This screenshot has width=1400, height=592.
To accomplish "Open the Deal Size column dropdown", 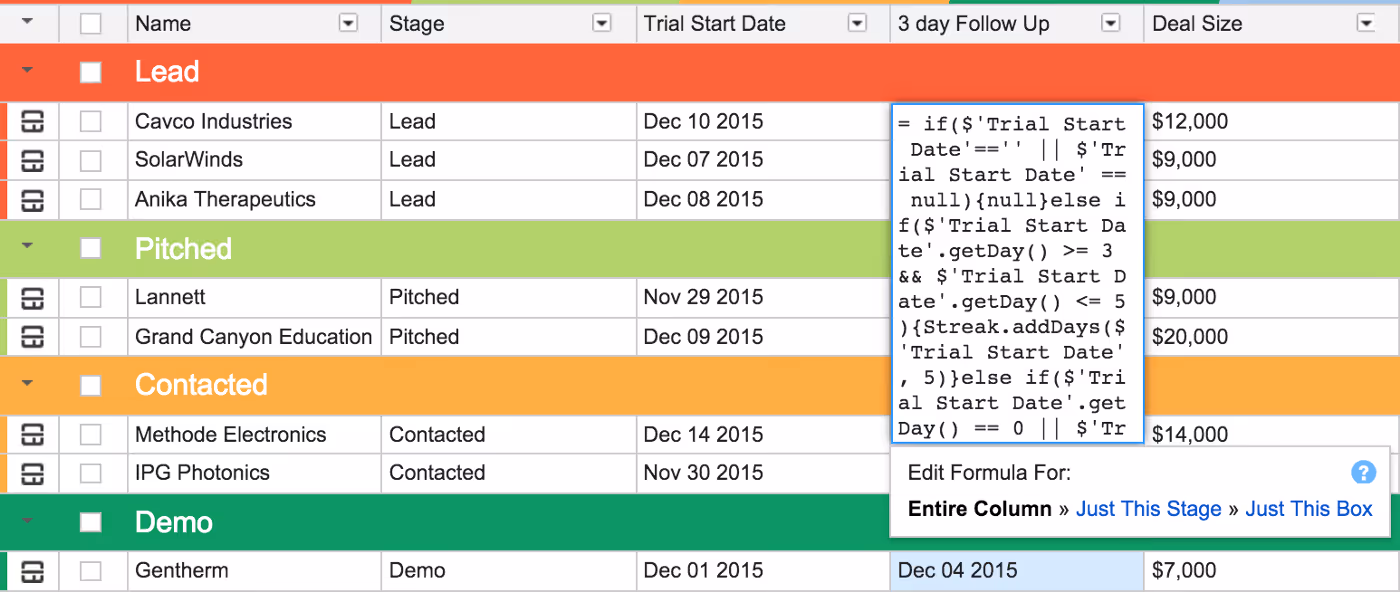I will point(1366,23).
